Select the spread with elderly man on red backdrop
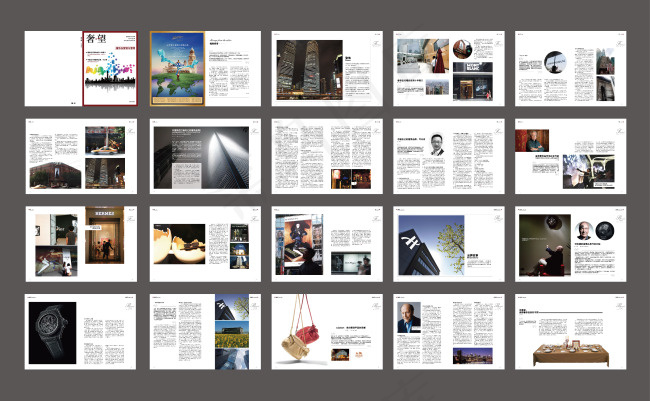Image resolution: width=650 pixels, height=401 pixels. (571, 156)
